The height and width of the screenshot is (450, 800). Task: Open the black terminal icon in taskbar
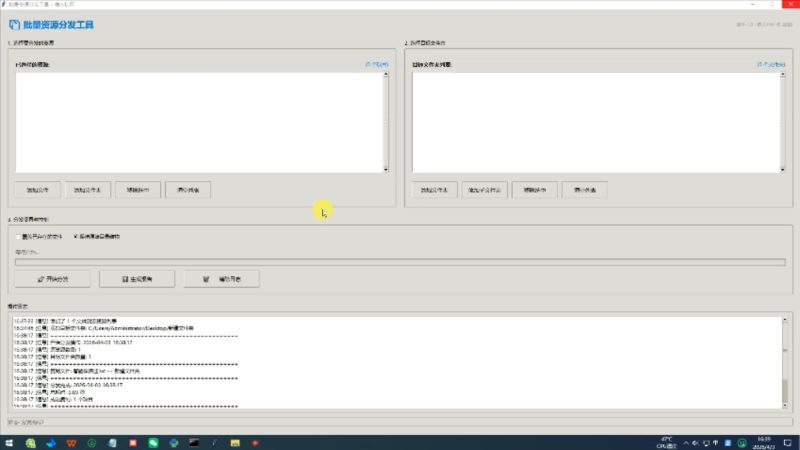pyautogui.click(x=195, y=442)
